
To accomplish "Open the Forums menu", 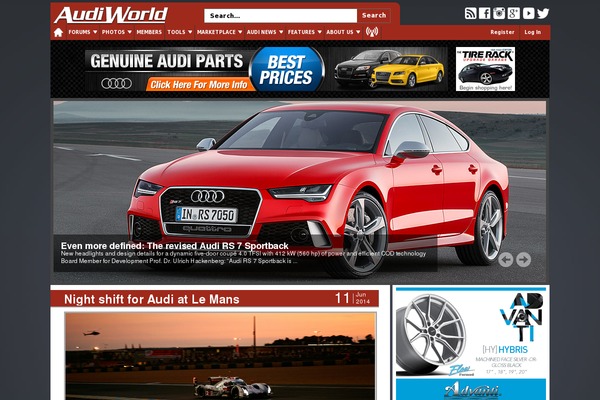I will [x=79, y=32].
